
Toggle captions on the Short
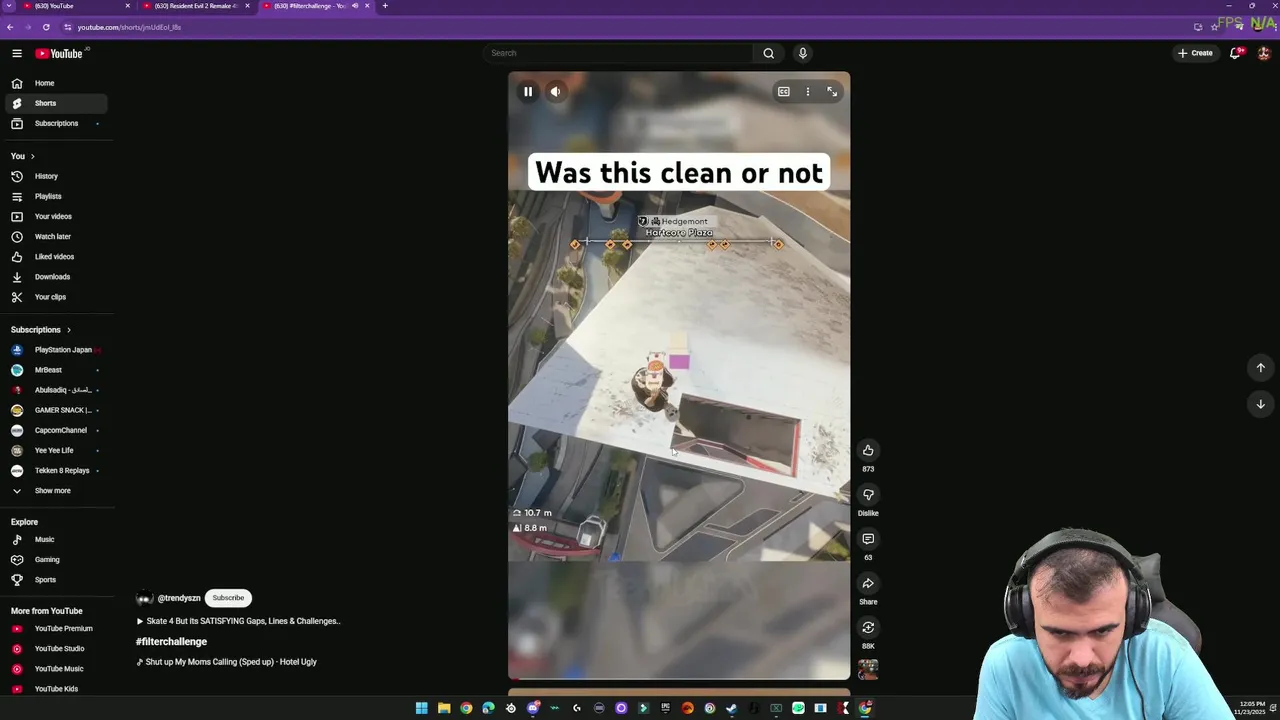[784, 91]
